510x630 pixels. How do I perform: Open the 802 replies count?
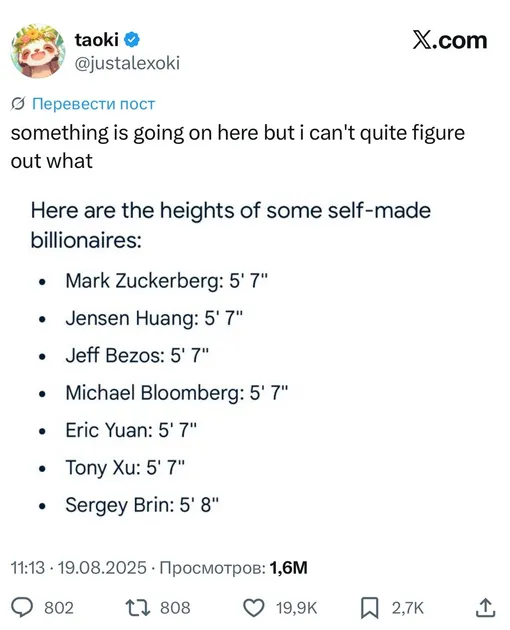59,608
